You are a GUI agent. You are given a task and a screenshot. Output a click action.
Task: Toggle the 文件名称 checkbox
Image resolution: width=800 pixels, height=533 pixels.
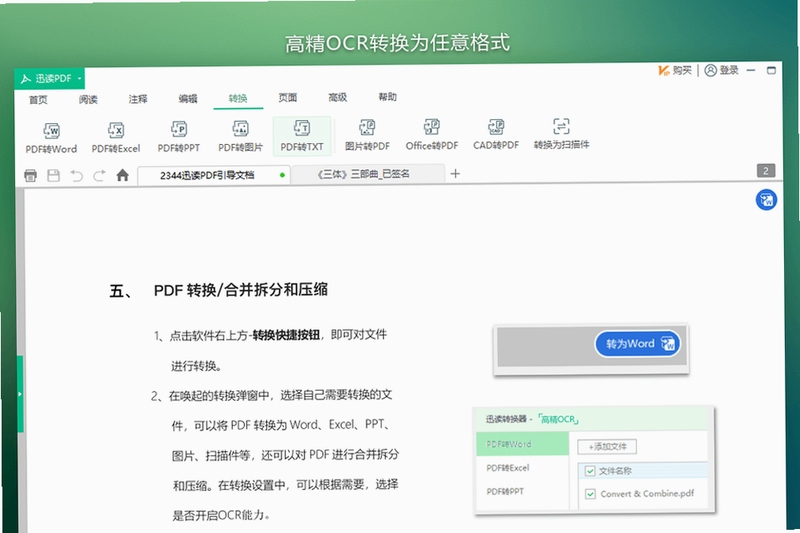click(x=590, y=471)
